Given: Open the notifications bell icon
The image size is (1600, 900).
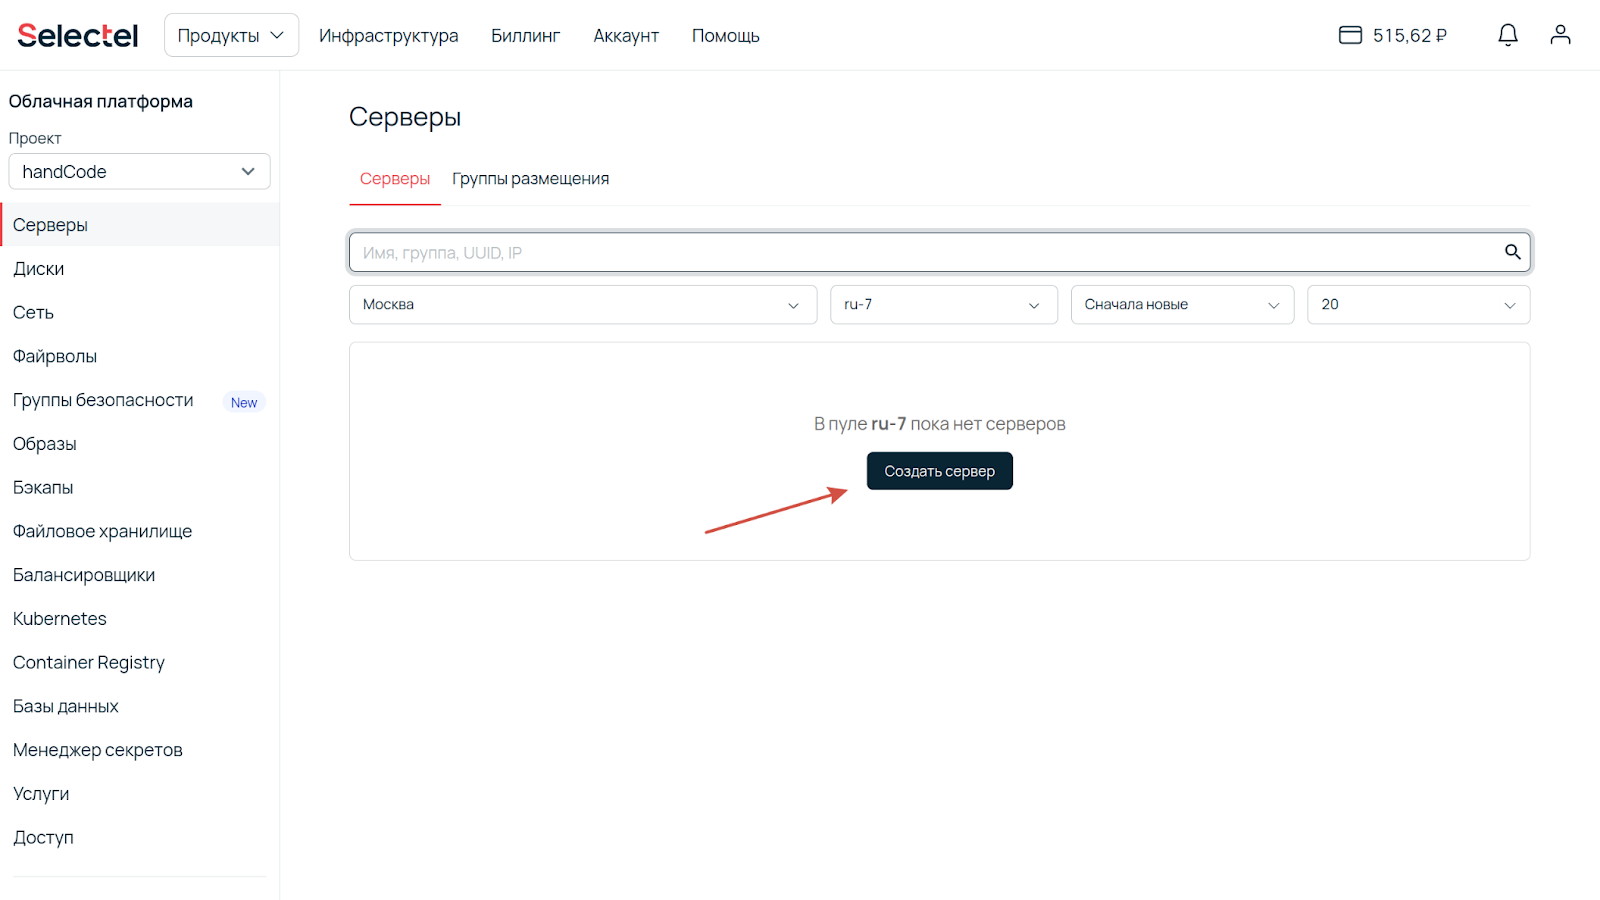Looking at the screenshot, I should point(1508,35).
